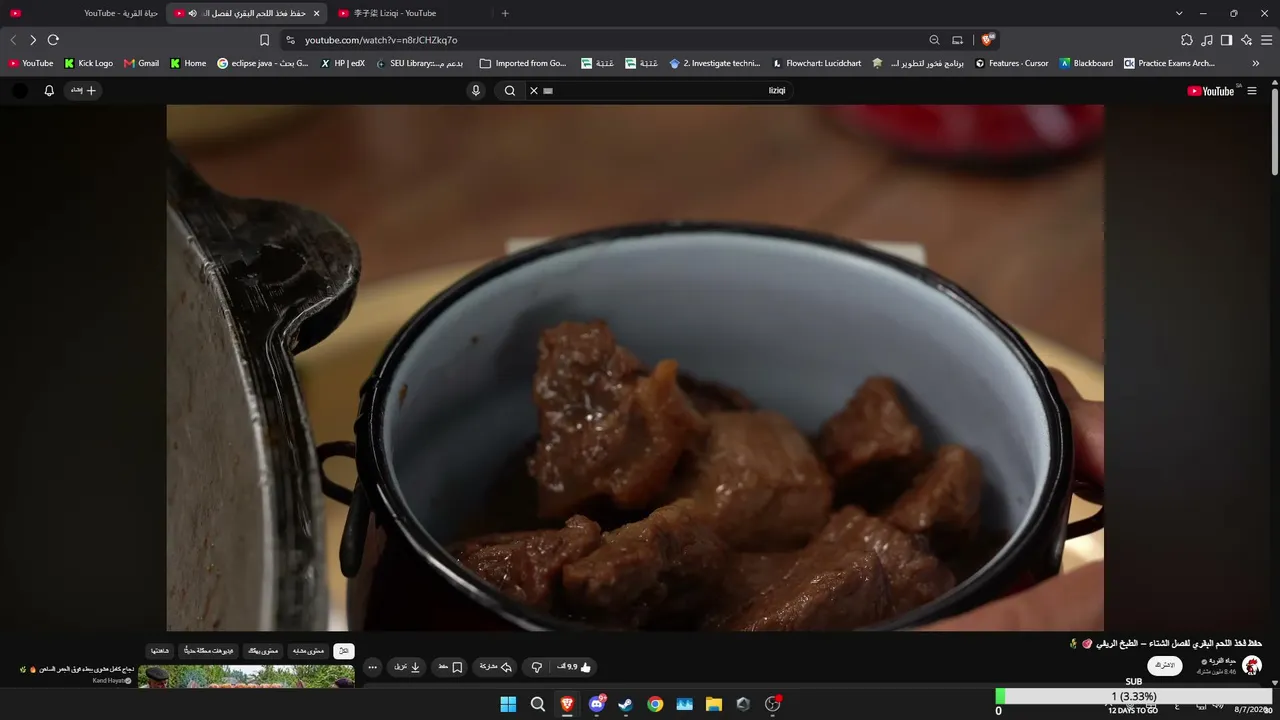Open the Flowchart: Lucidchart bookmark
1280x720 pixels.
816,63
